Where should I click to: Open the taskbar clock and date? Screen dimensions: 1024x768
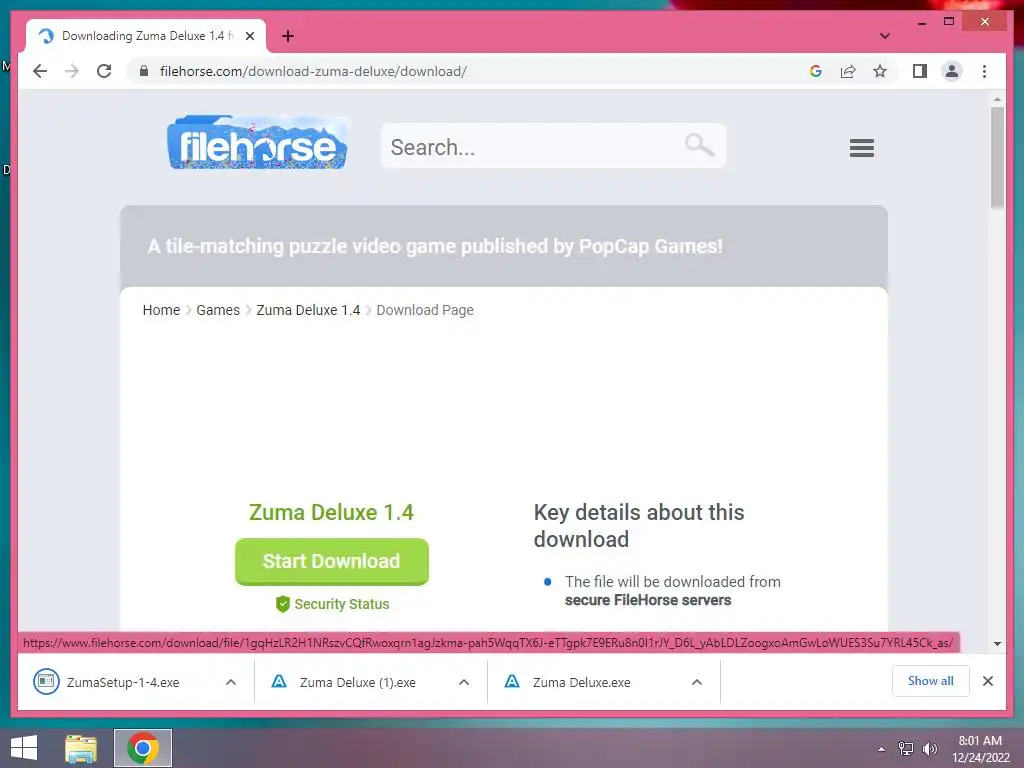tap(980, 749)
